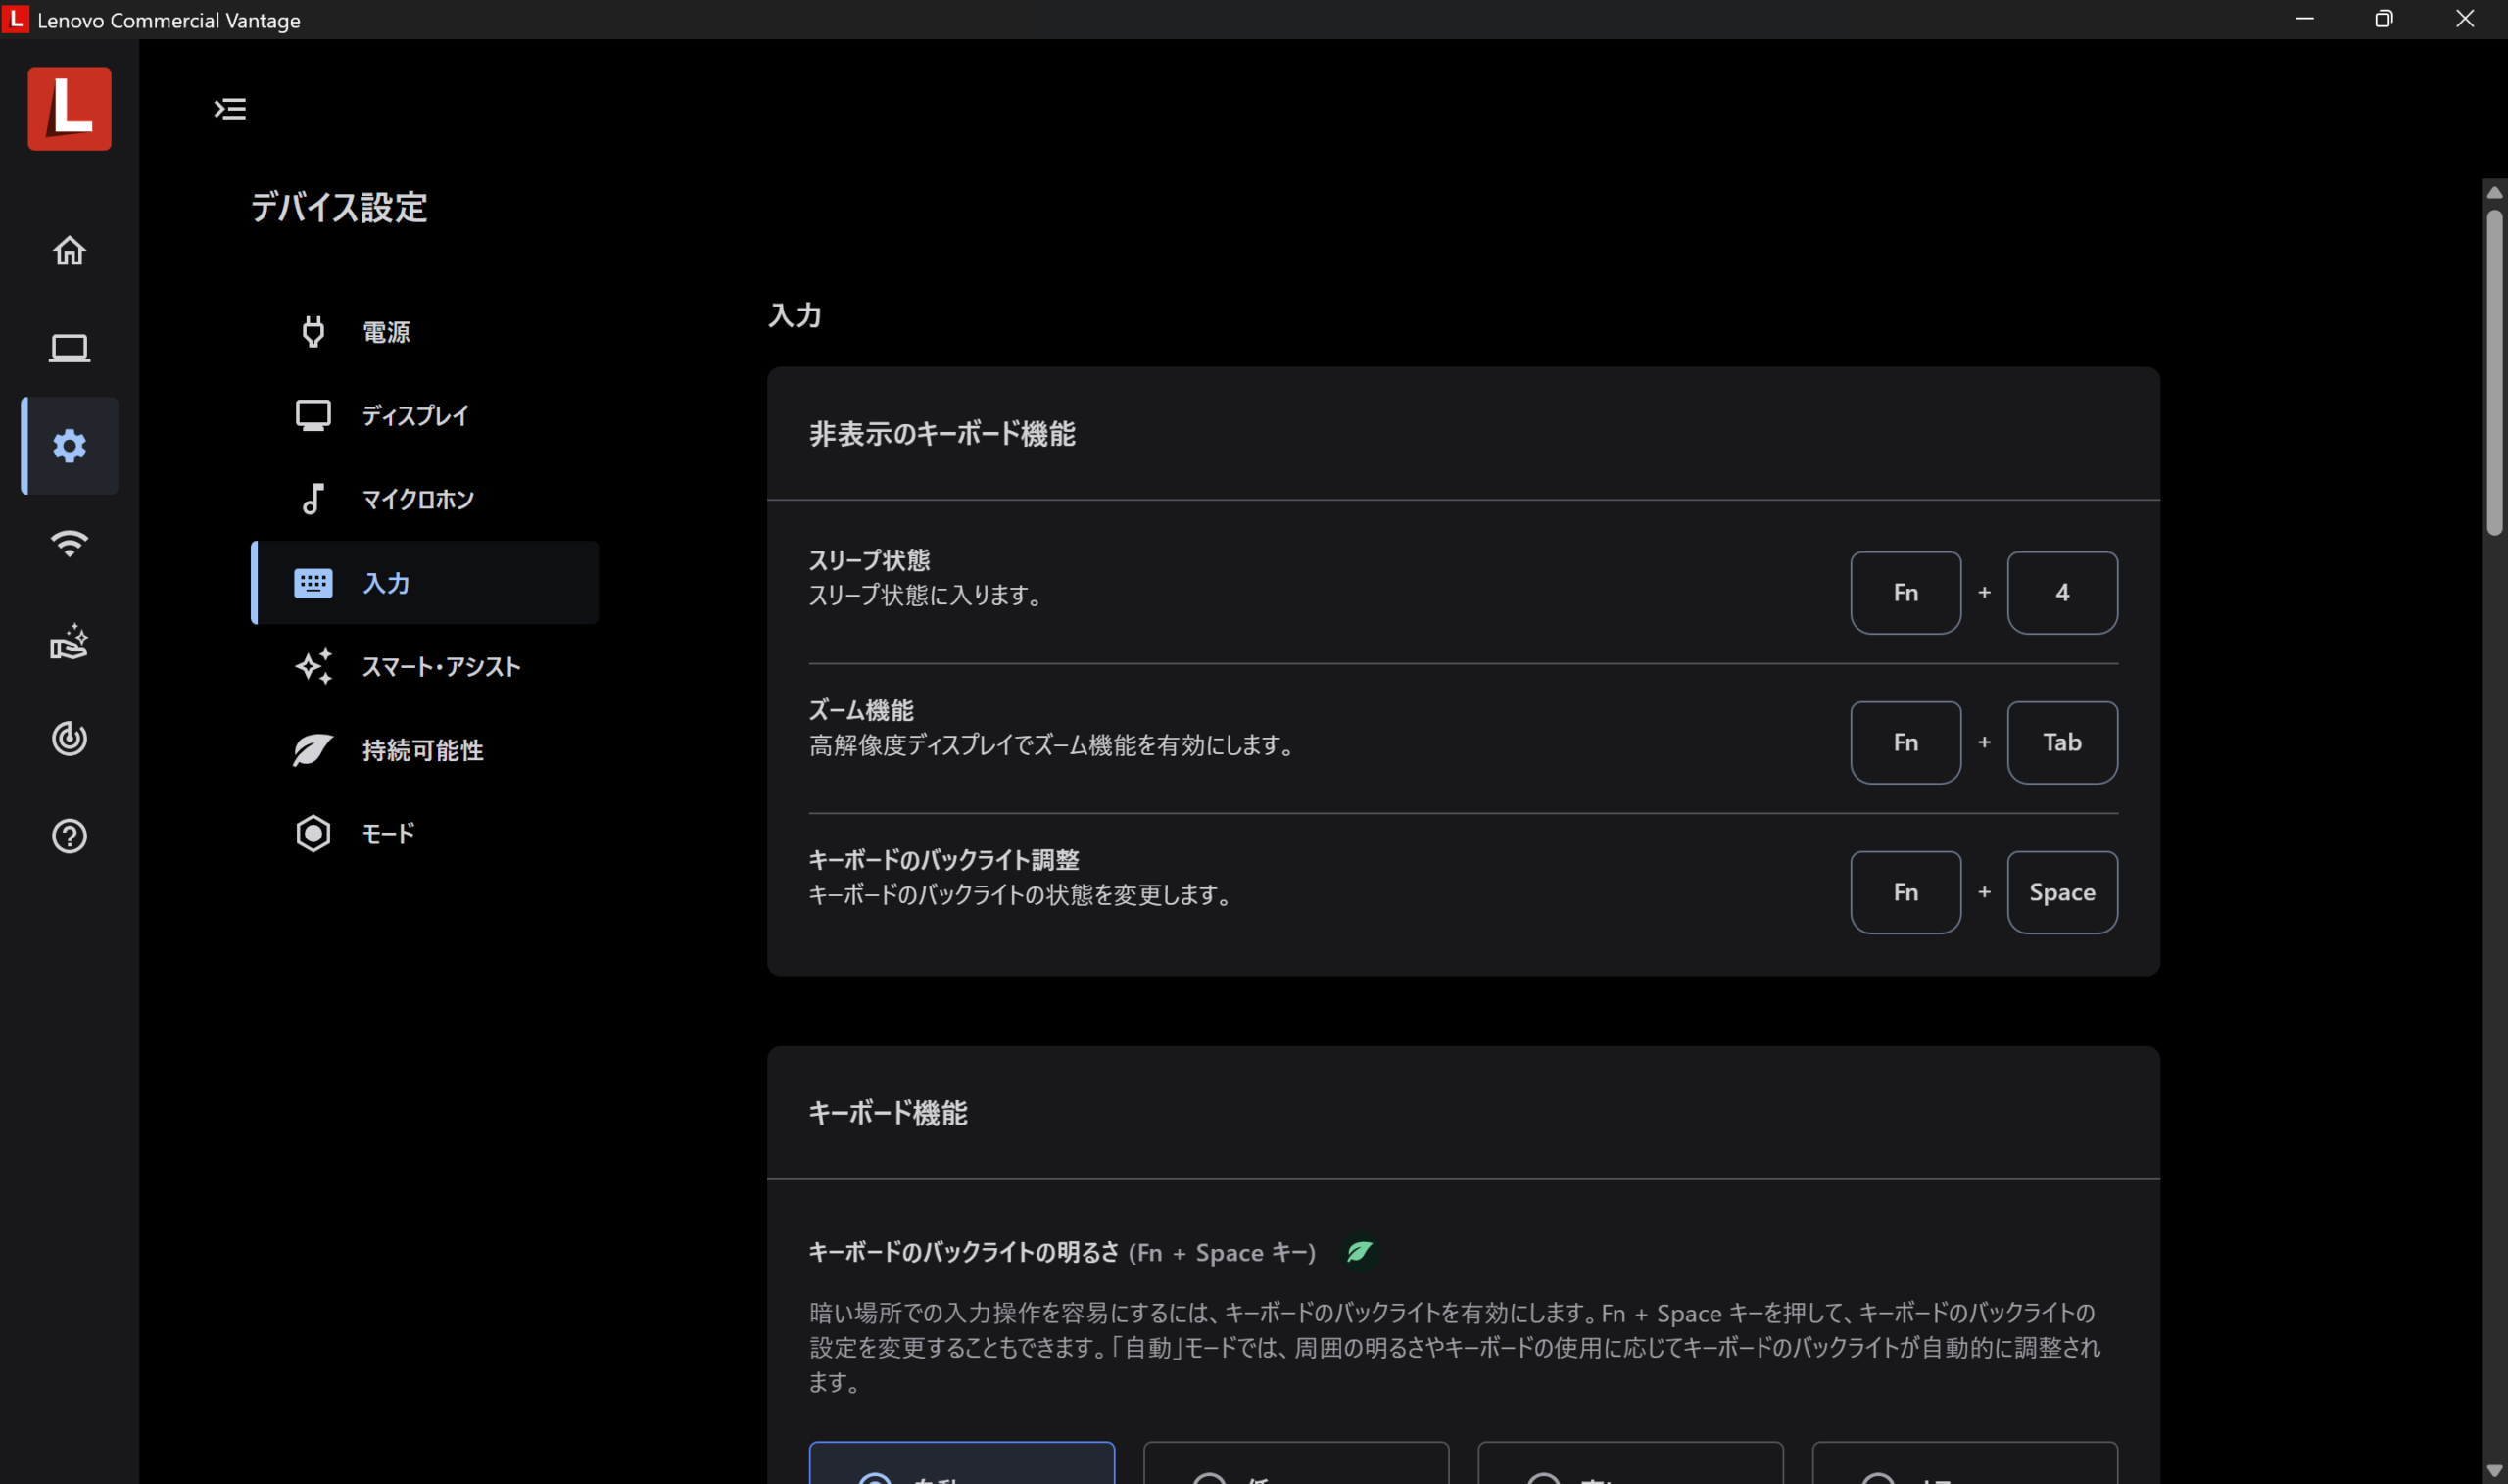
Task: Open the Home page from the sidebar
Action: [x=69, y=250]
